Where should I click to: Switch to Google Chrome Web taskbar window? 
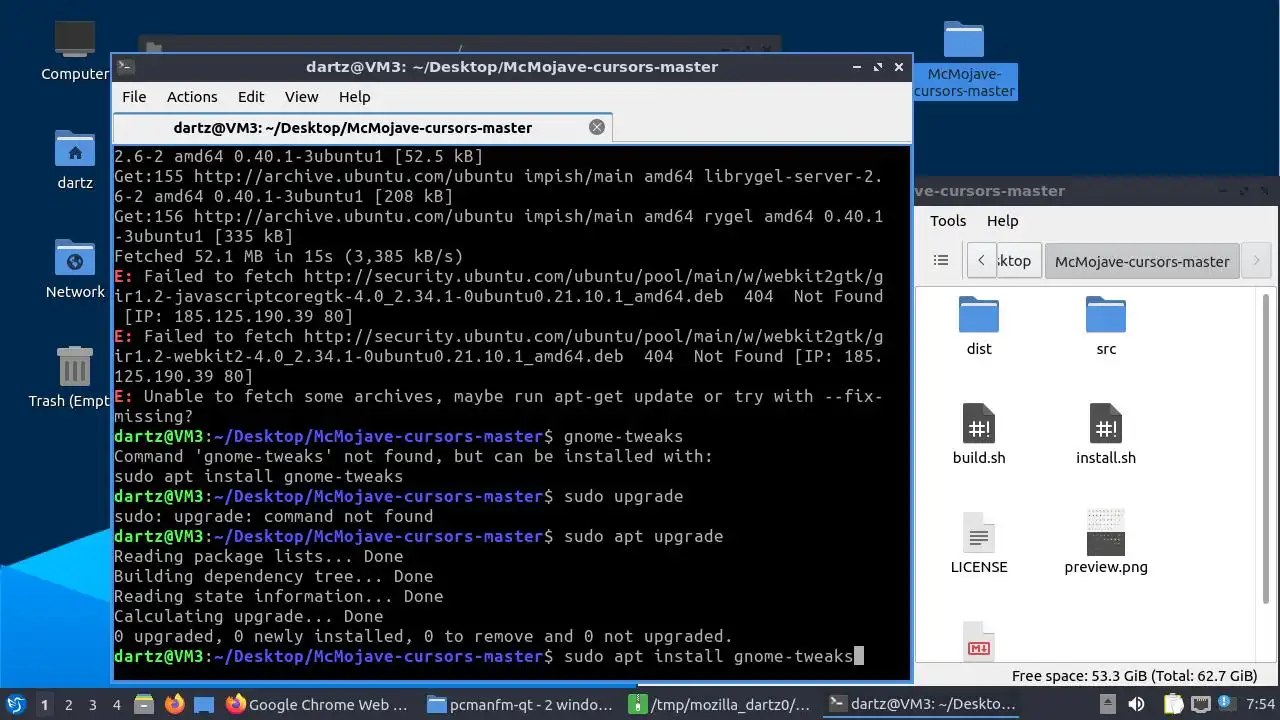pos(317,705)
